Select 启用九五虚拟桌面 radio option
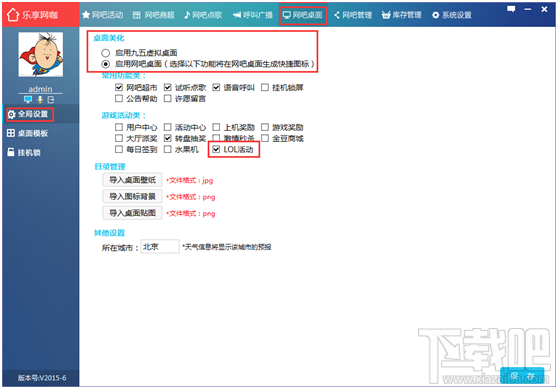 point(105,53)
